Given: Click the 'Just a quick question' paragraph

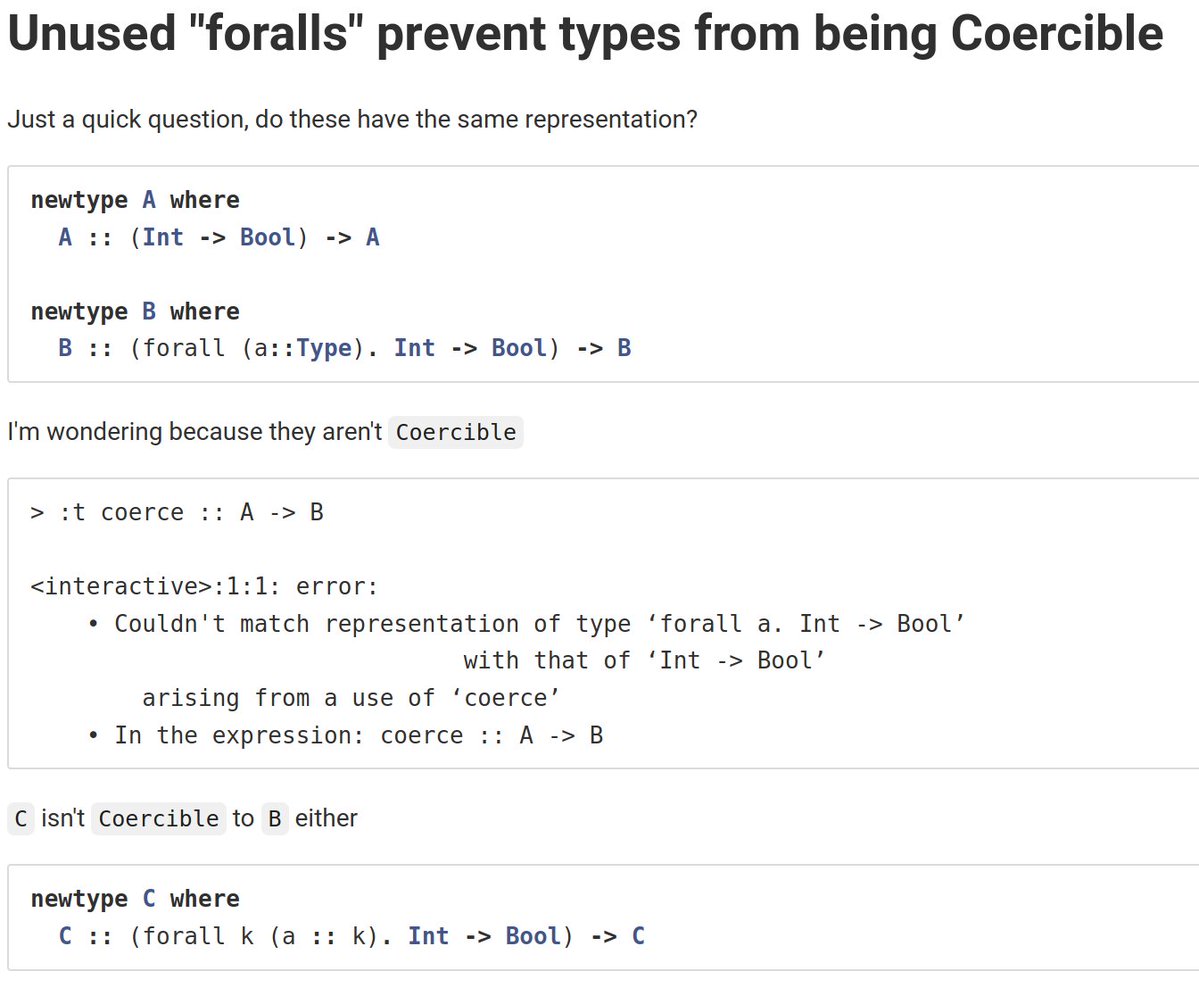Looking at the screenshot, I should [353, 119].
